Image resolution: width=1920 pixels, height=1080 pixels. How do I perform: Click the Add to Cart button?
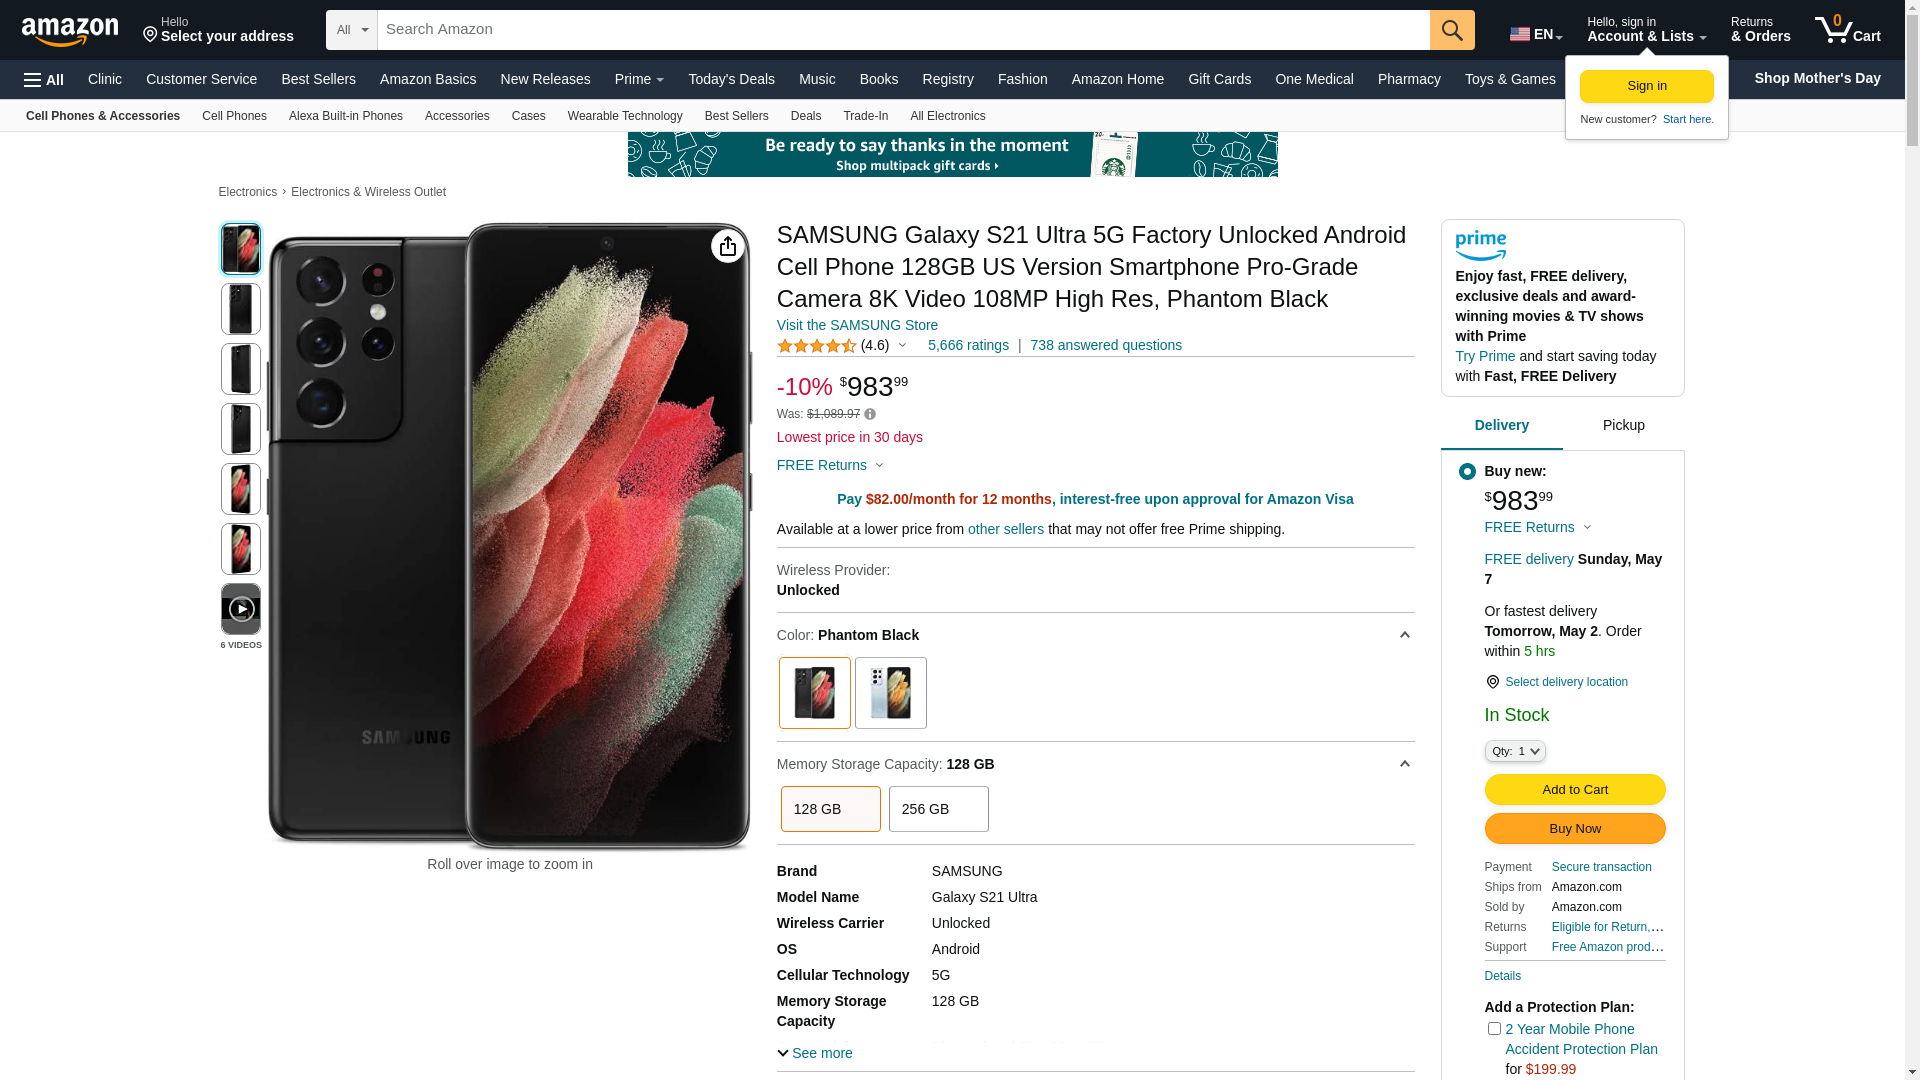pos(1574,789)
